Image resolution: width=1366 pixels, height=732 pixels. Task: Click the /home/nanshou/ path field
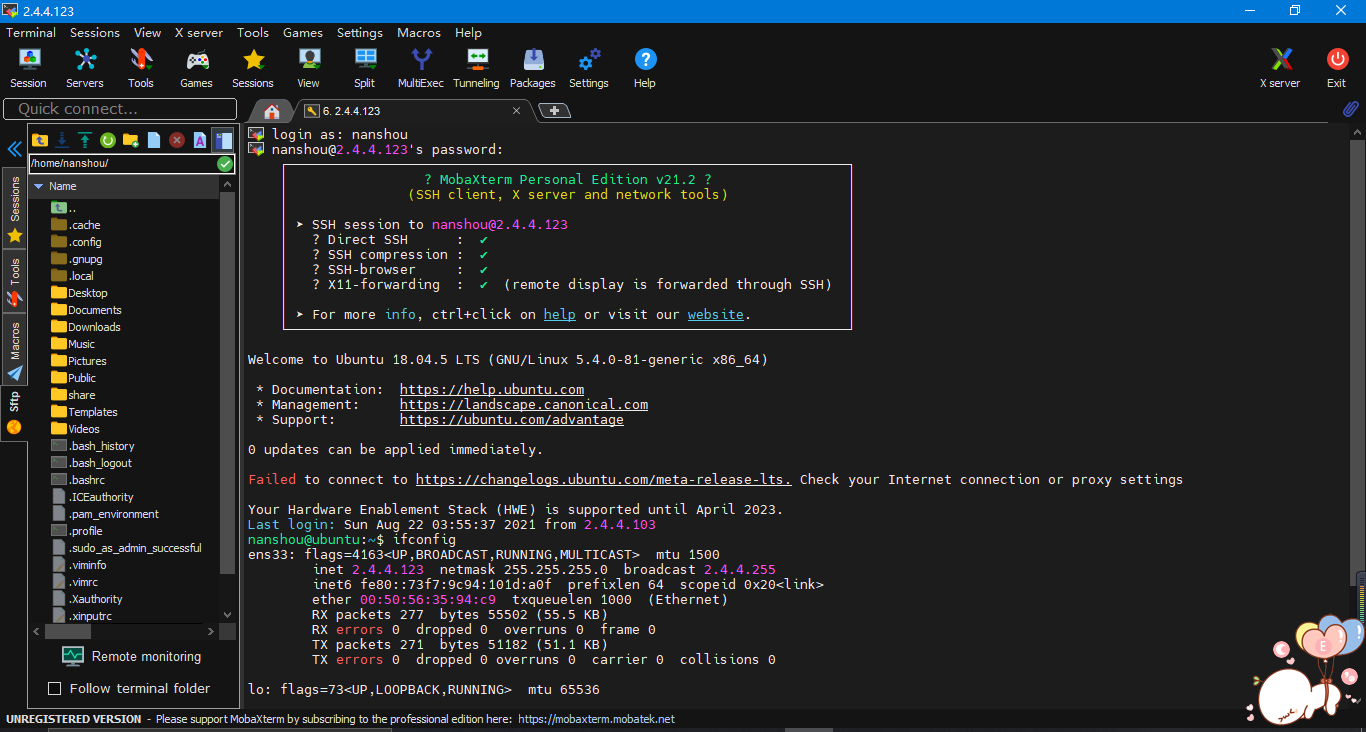(122, 163)
